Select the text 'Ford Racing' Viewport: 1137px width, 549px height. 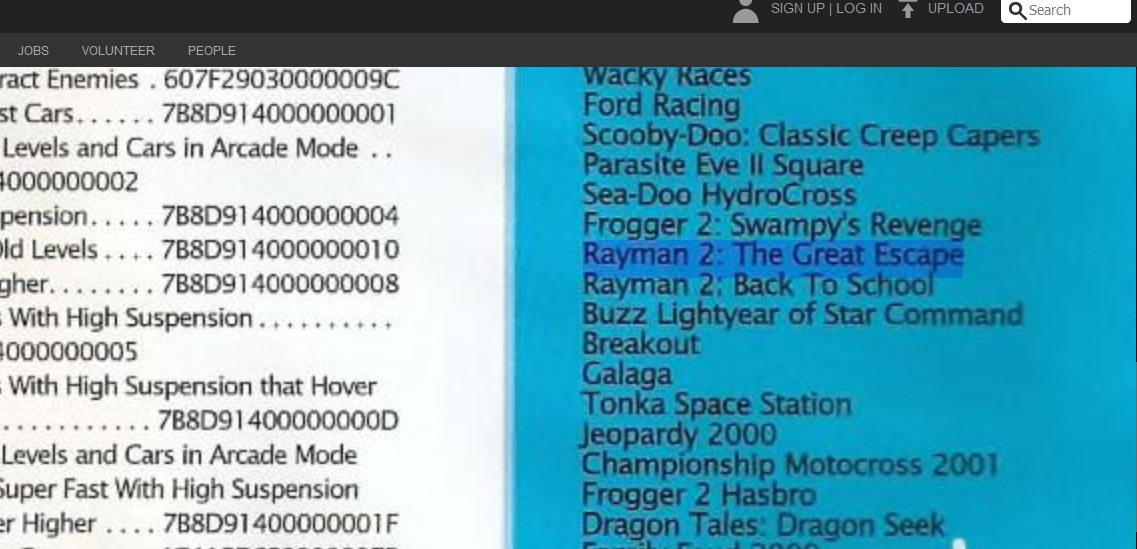(x=661, y=106)
